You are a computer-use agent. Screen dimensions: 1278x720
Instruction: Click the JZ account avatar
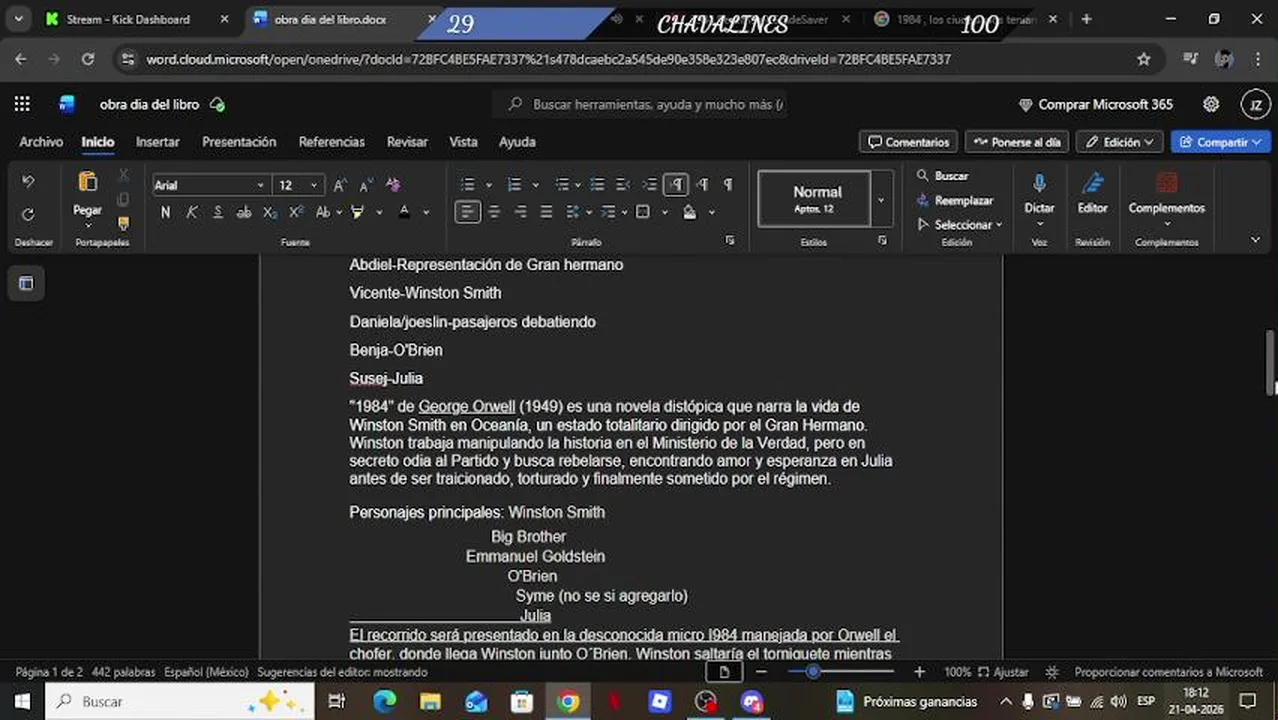tap(1255, 104)
